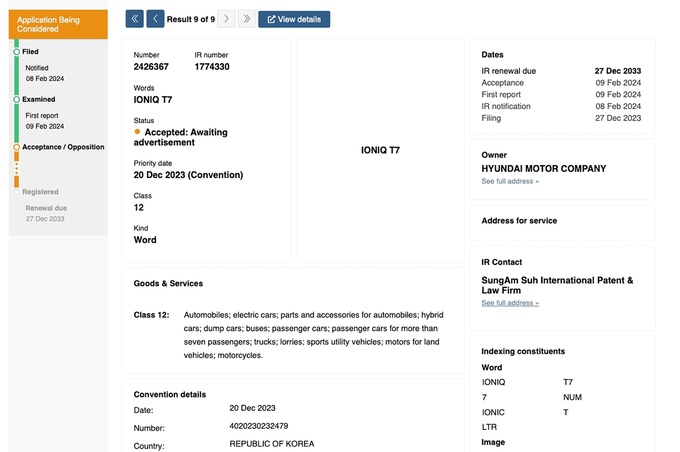The image size is (680, 452).
Task: Jump to last result with double-right arrow
Action: (246, 19)
